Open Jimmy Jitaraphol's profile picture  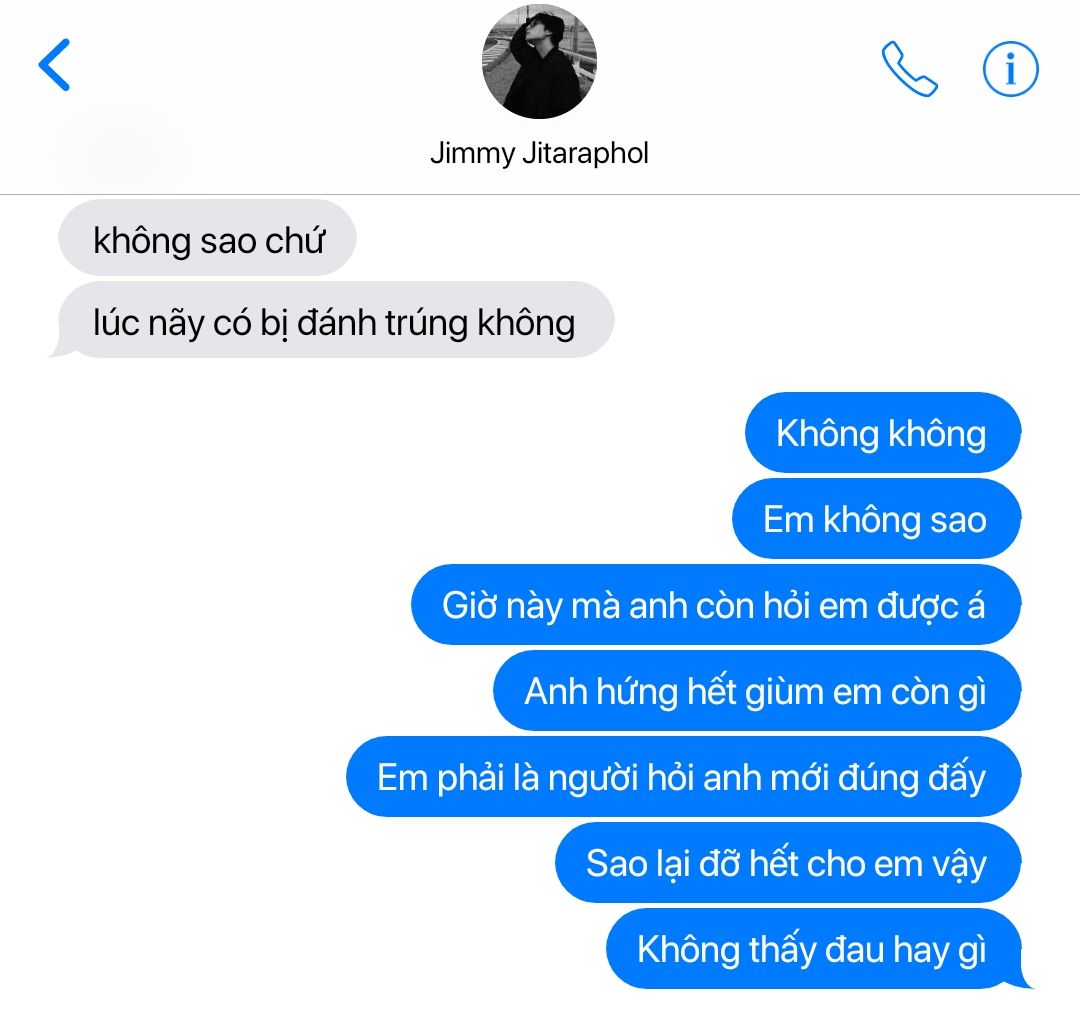point(539,61)
